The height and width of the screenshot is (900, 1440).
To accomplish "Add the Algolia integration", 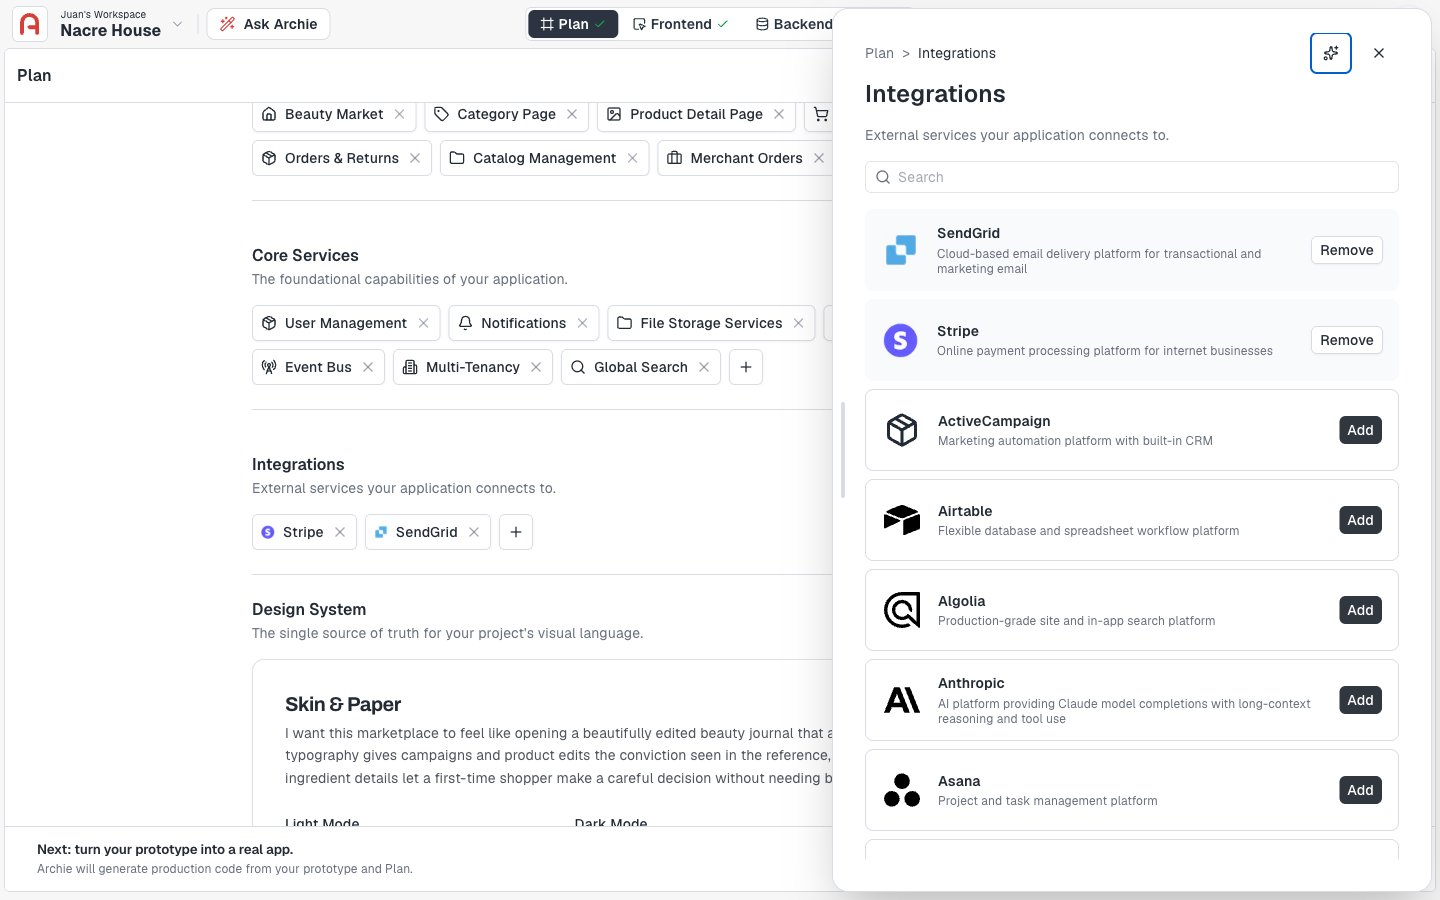I will [x=1360, y=610].
